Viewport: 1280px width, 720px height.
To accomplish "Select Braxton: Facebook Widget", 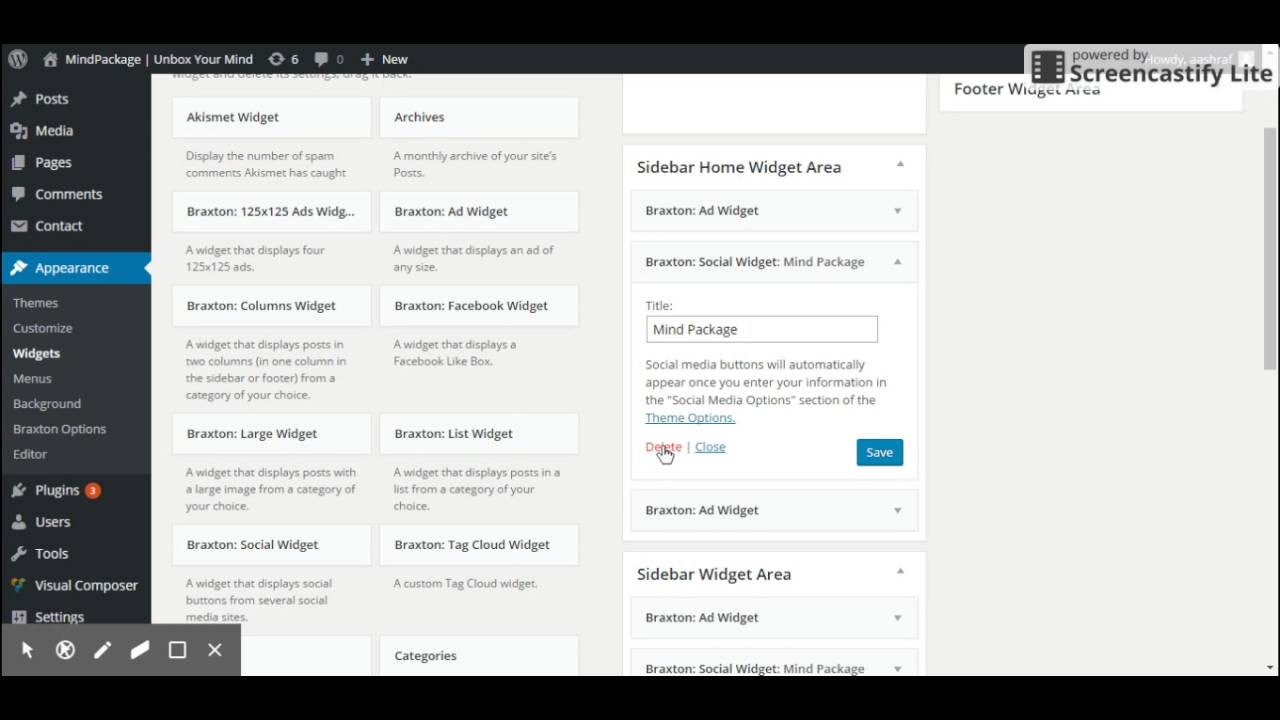I will click(479, 306).
